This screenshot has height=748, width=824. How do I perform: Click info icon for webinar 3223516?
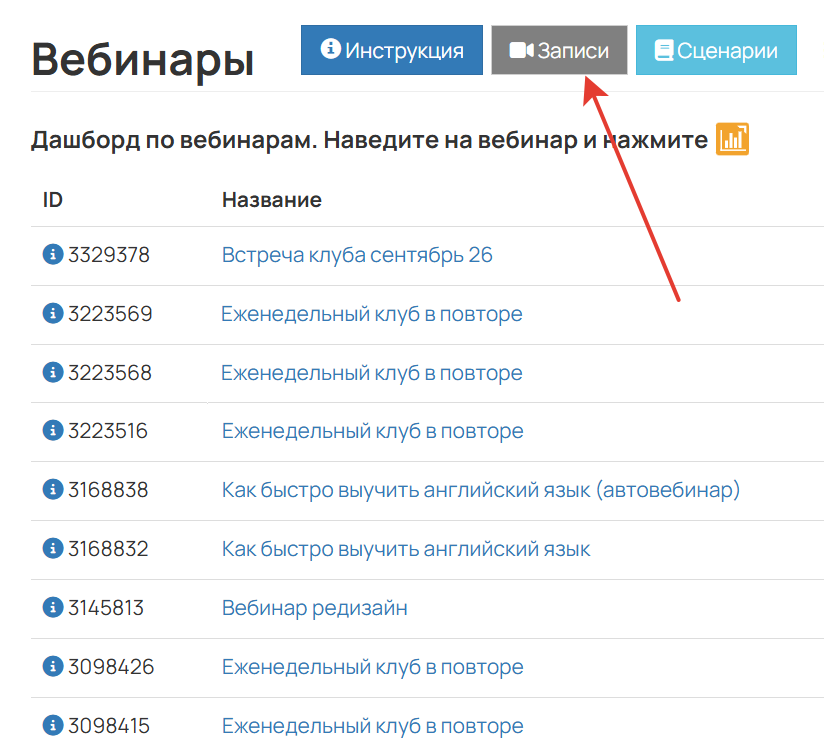tap(53, 431)
